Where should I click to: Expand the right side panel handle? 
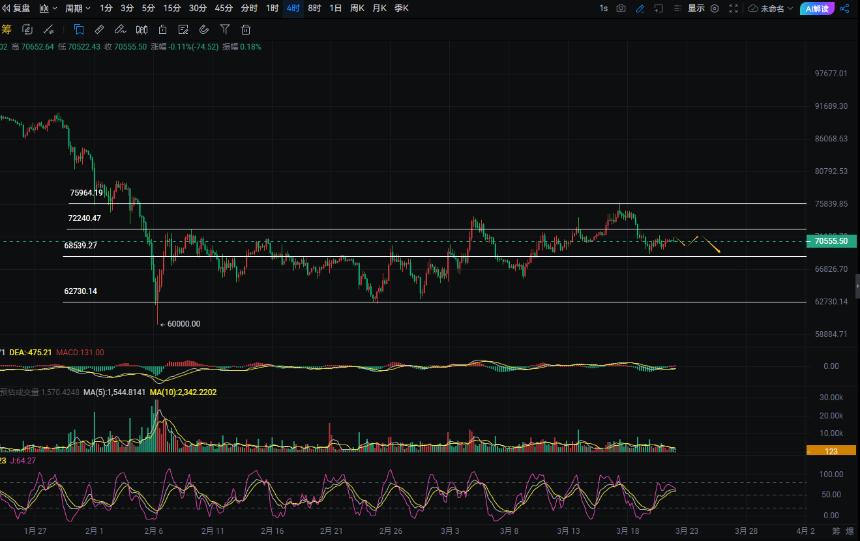coord(857,286)
